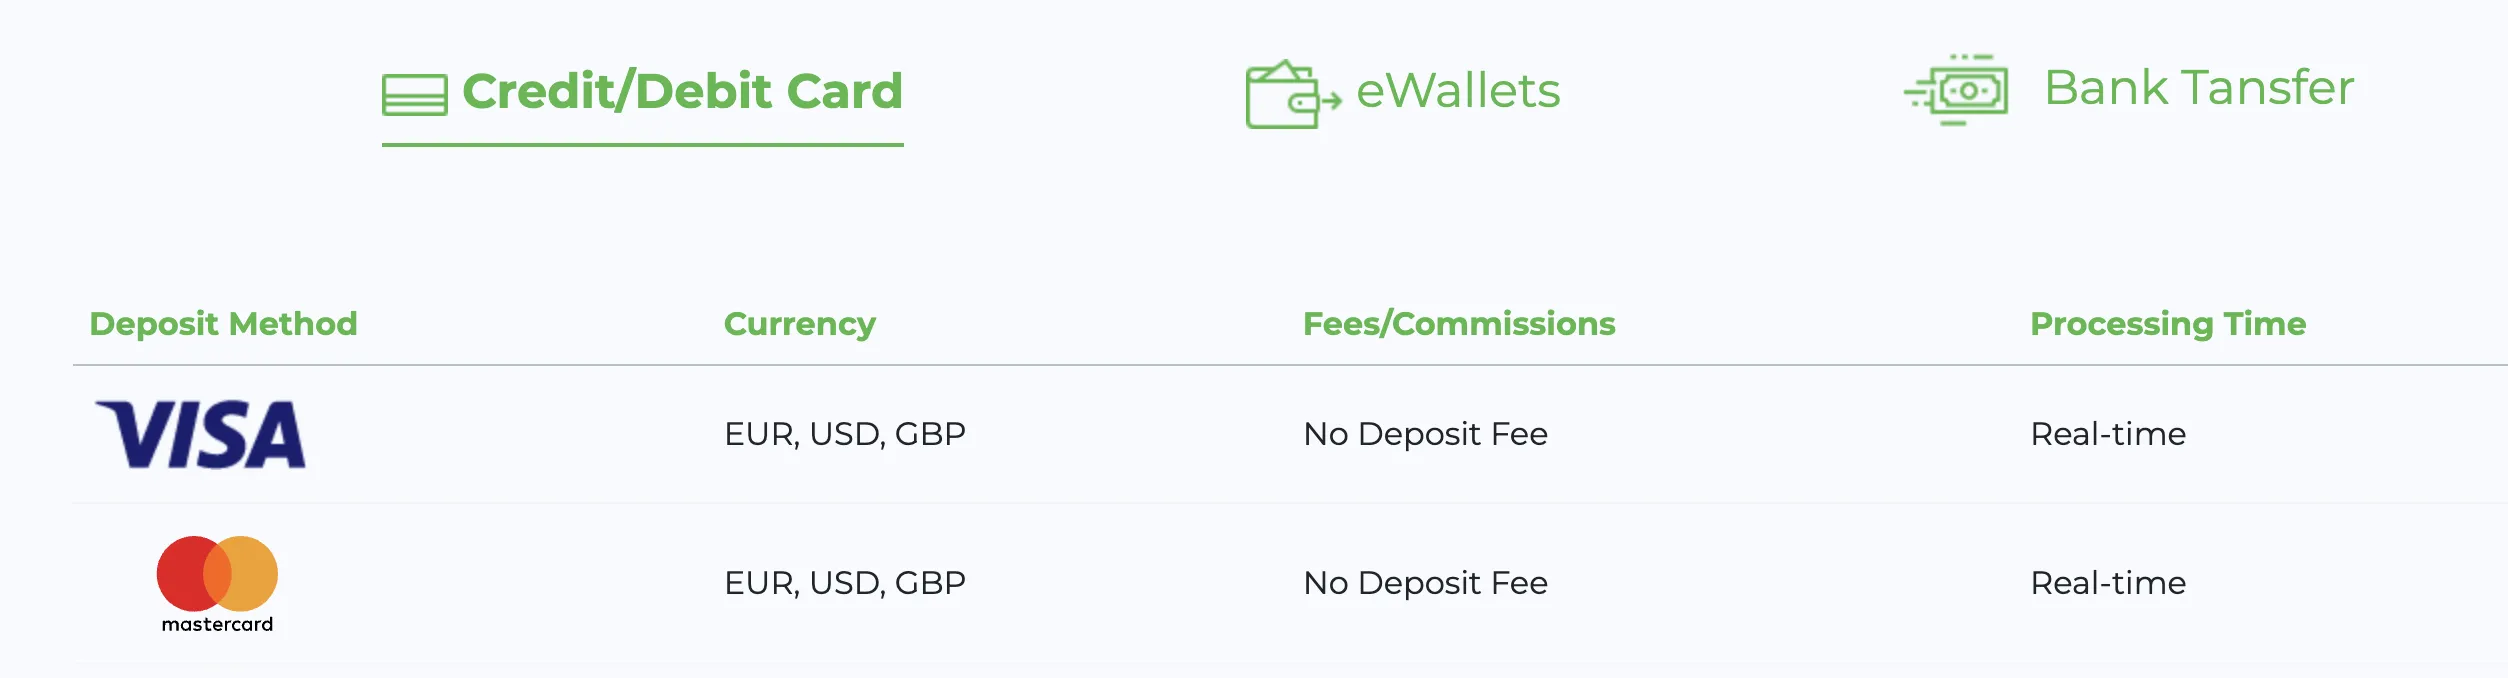
Task: Click the Deposit Method column header
Action: [223, 324]
